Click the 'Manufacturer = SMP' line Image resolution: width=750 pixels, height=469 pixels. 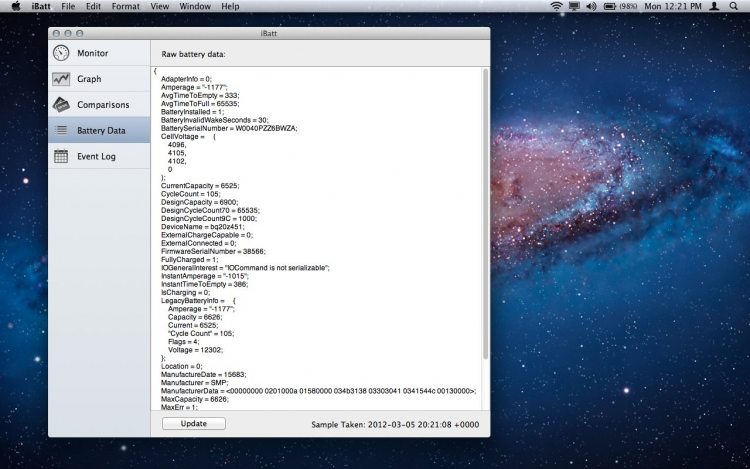[x=194, y=382]
